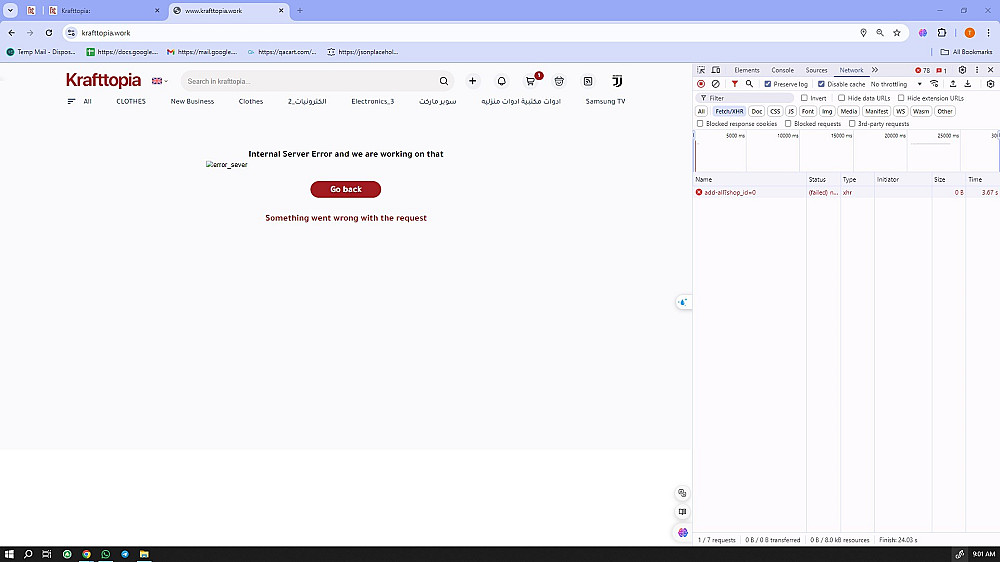Click the feed icon in Krafttopia header

point(588,81)
